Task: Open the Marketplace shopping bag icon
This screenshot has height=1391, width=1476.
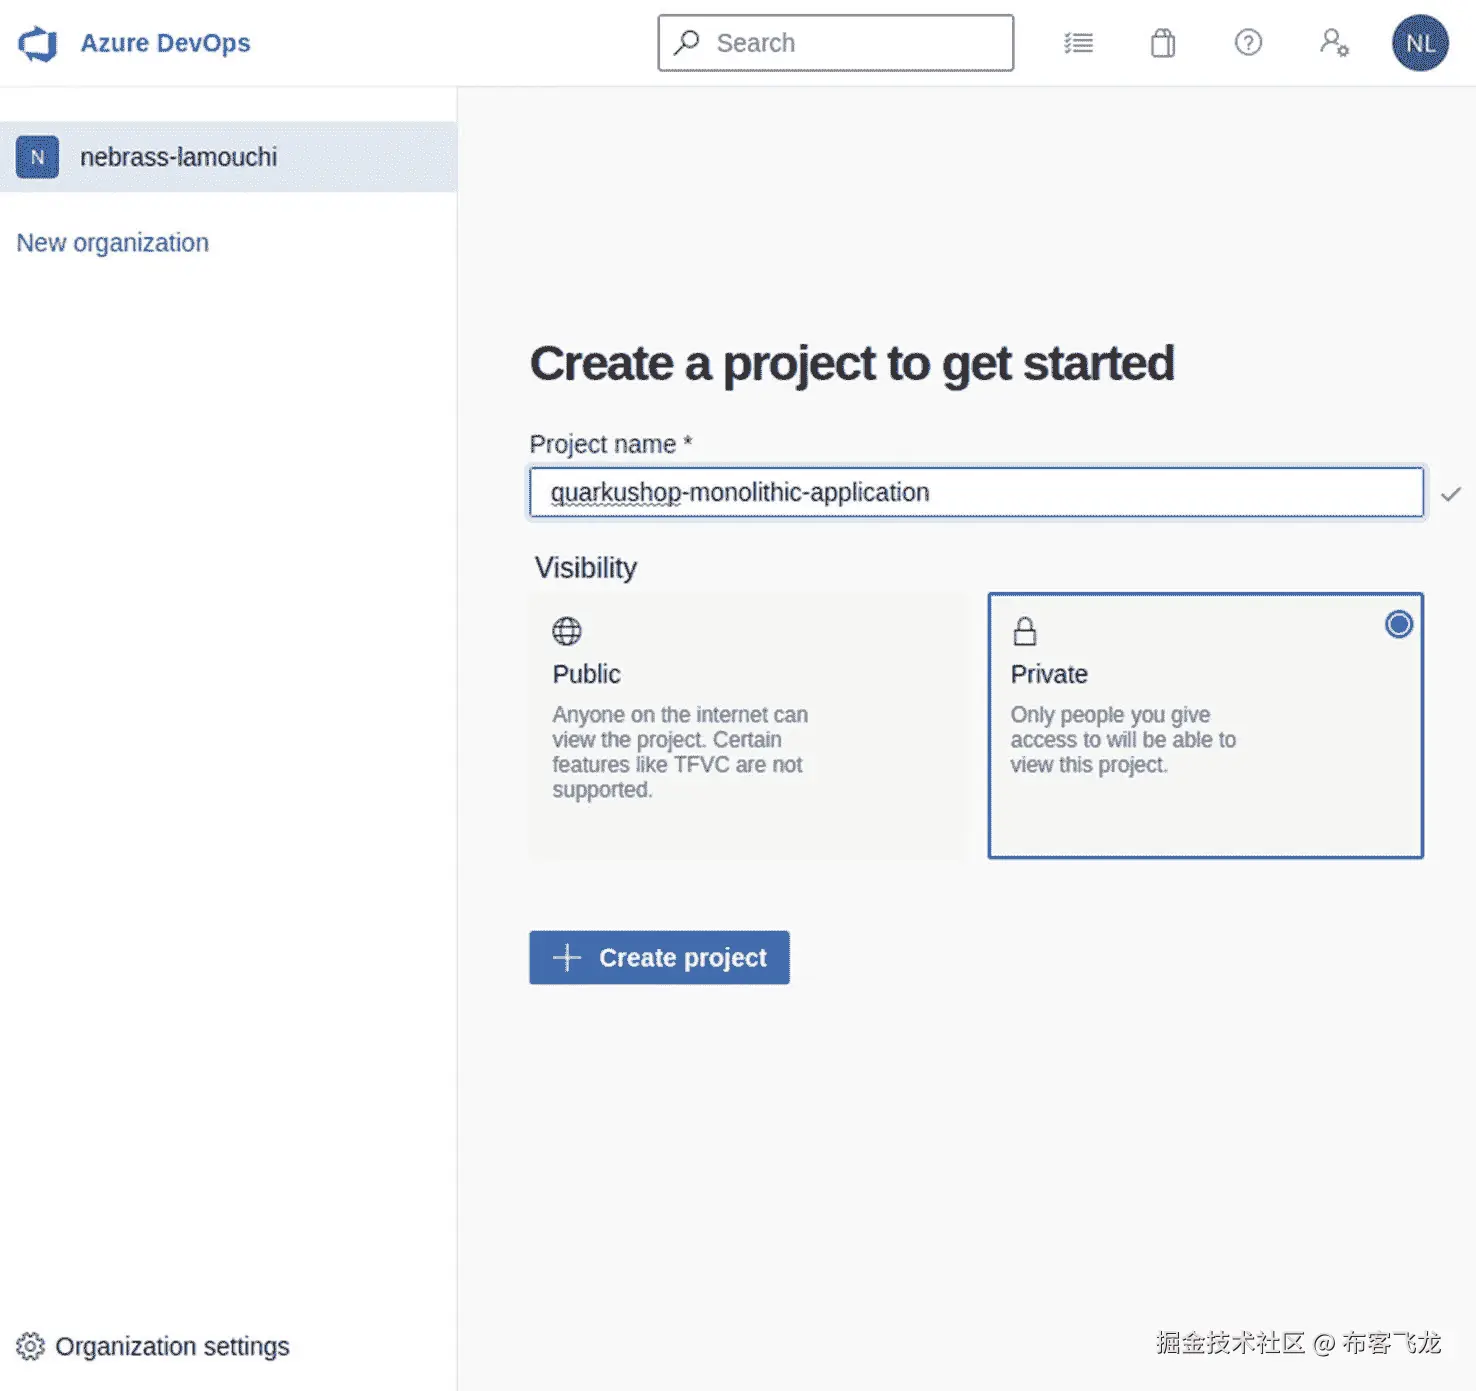Action: click(x=1163, y=43)
